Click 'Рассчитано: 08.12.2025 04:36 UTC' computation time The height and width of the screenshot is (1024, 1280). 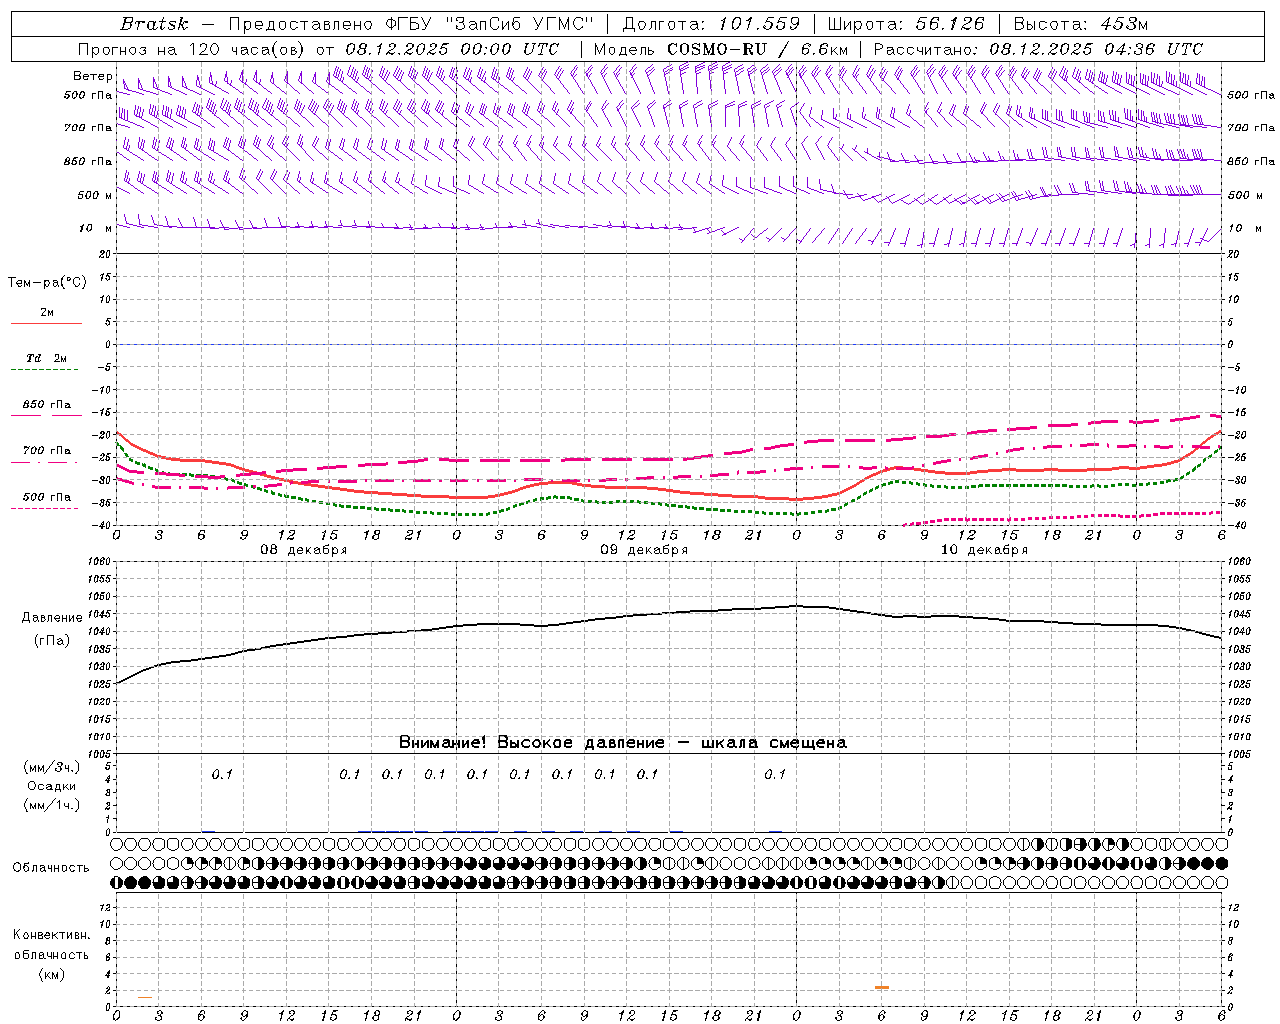click(x=1038, y=49)
